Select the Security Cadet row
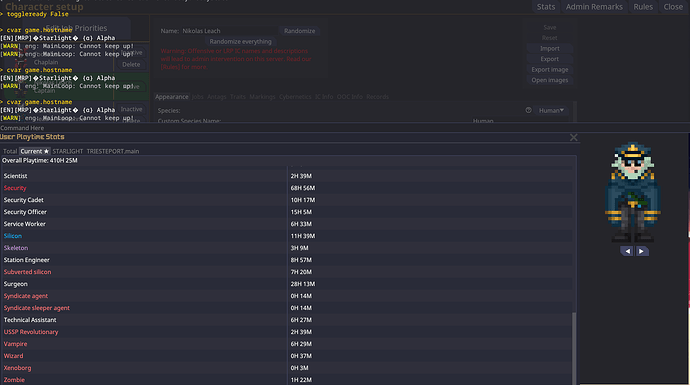Viewport: 690px width, 385px height. [287, 200]
